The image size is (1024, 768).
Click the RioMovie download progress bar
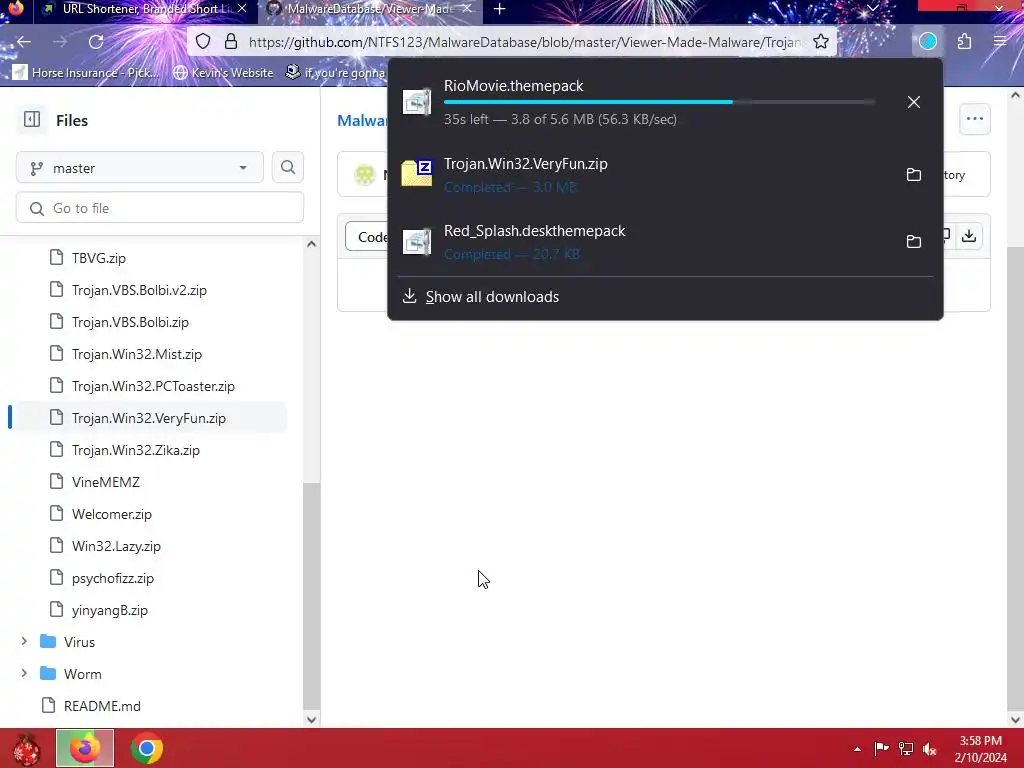[x=658, y=102]
